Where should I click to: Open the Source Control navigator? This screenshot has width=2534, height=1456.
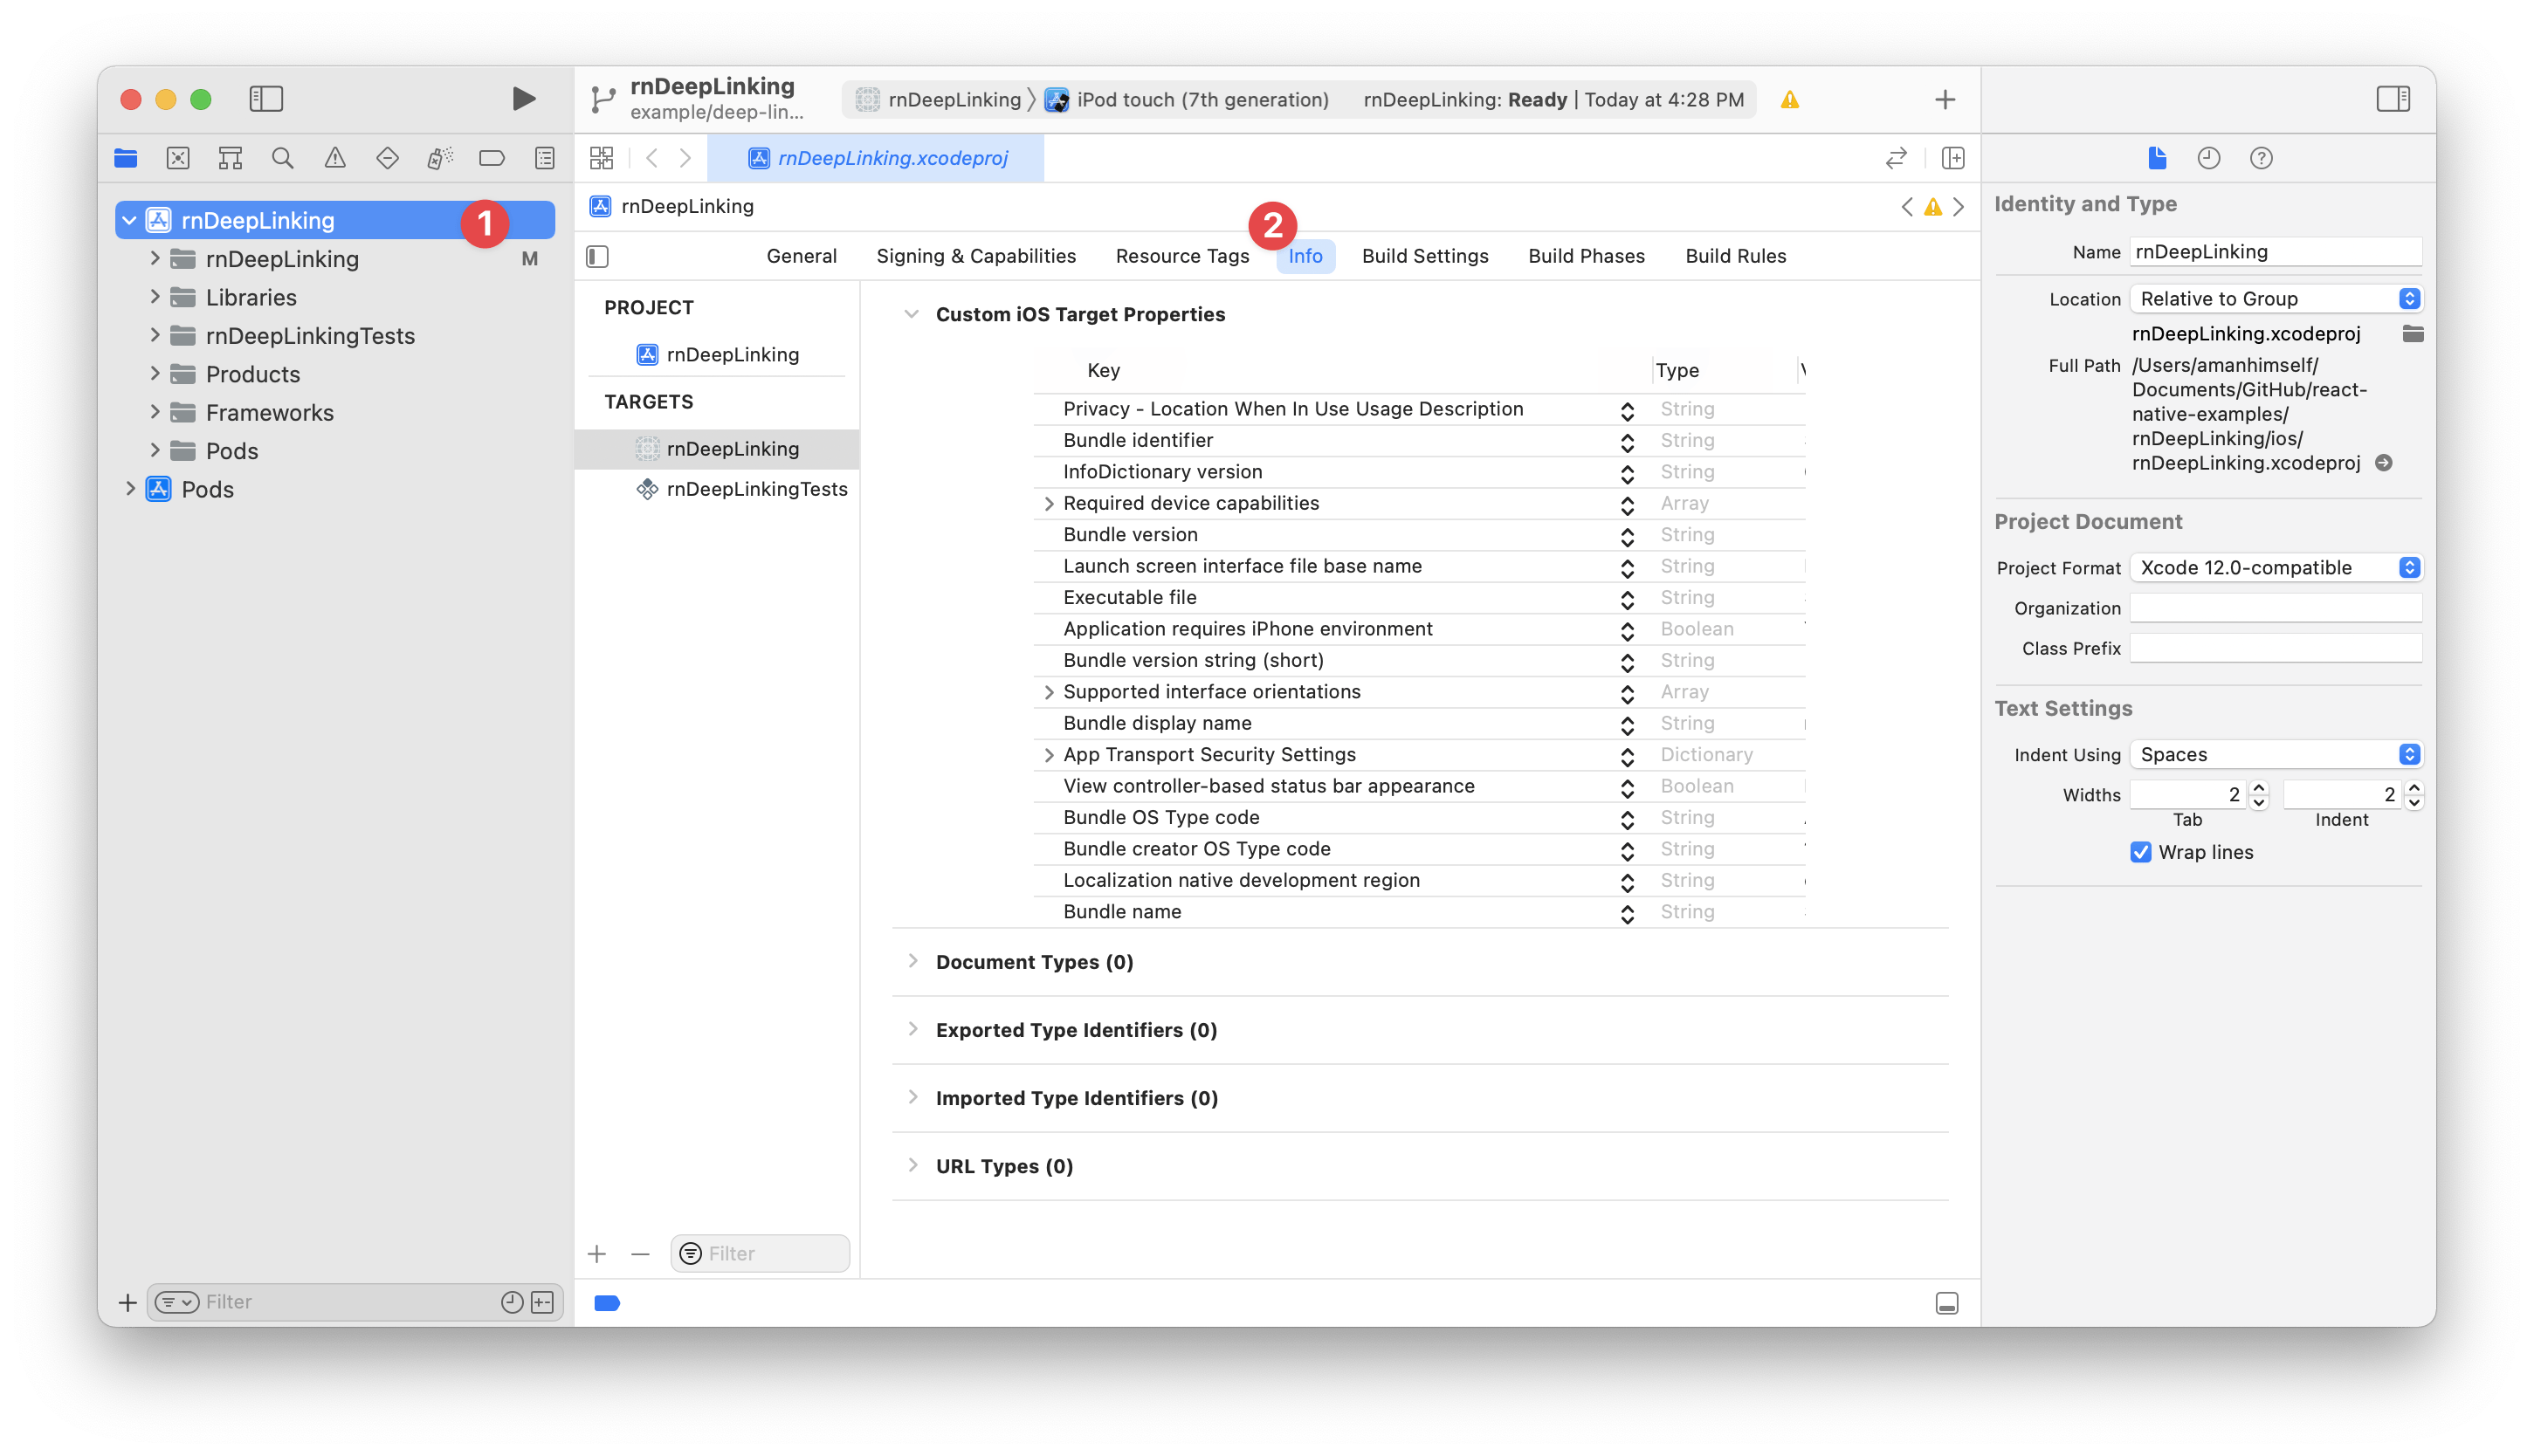click(178, 157)
